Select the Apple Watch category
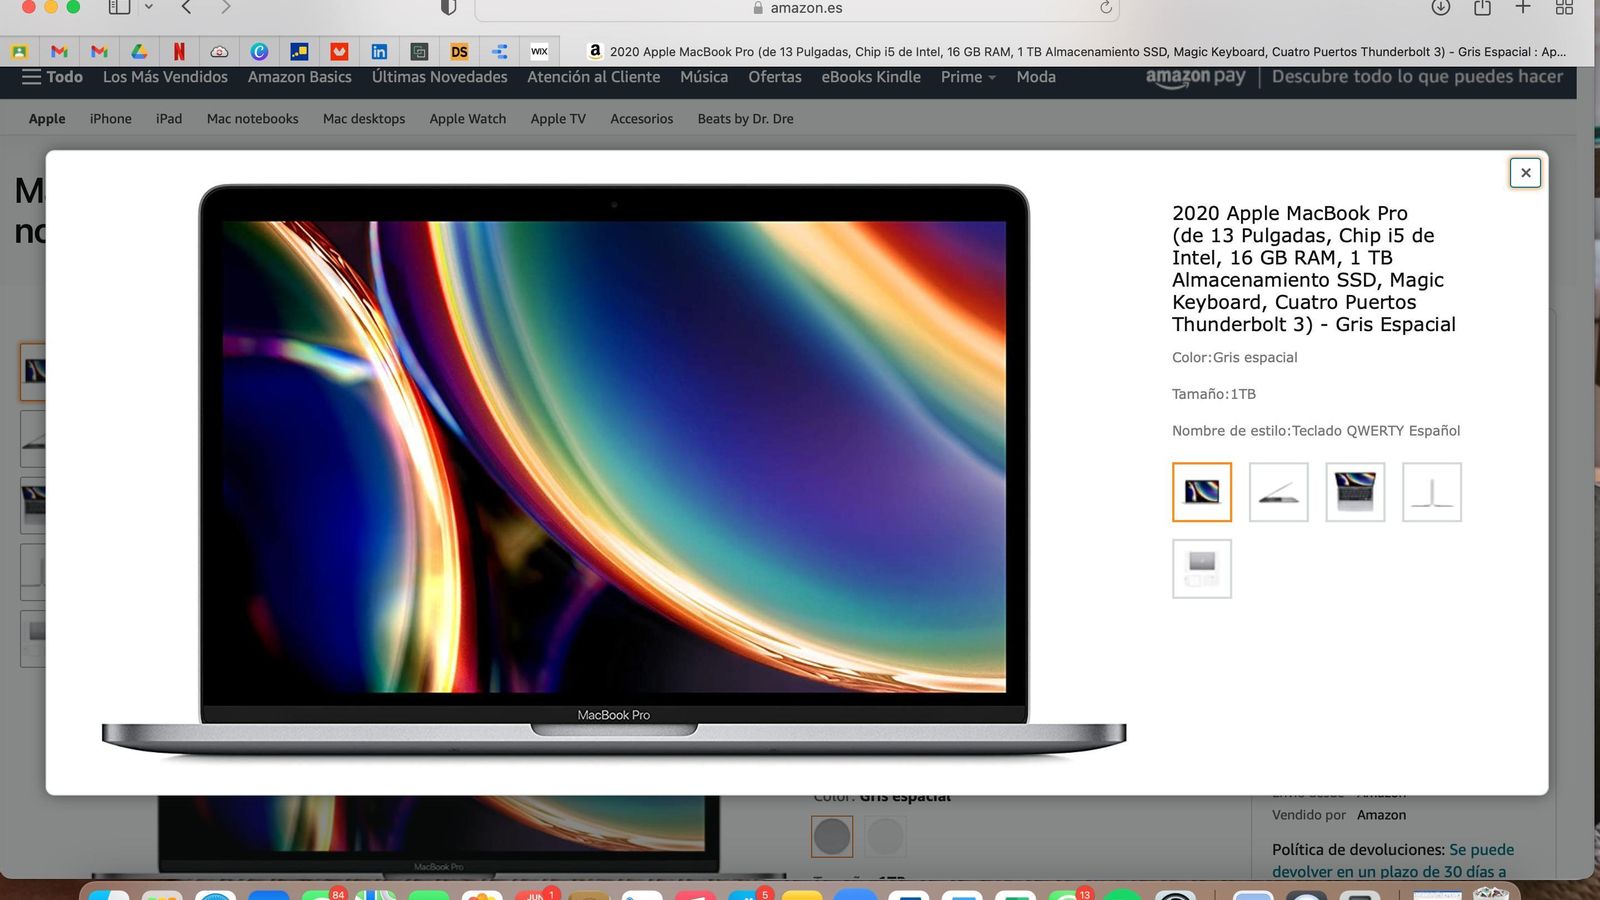1600x900 pixels. (x=467, y=118)
